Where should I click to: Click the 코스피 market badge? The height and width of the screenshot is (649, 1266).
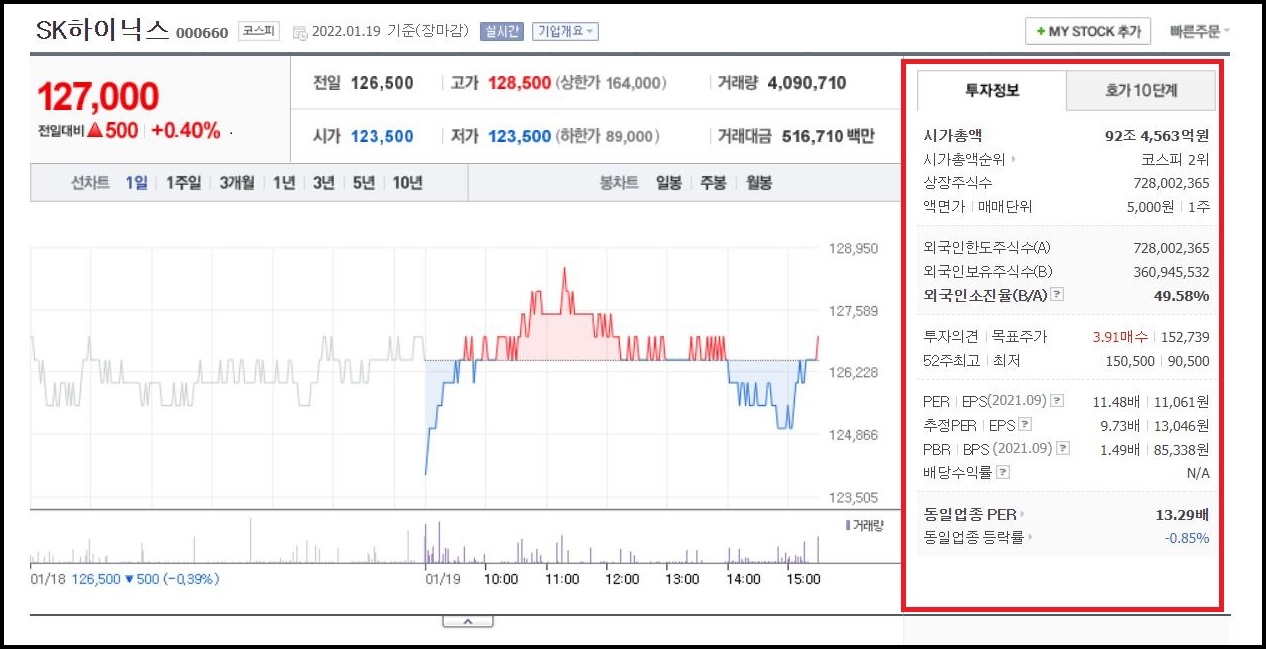tap(260, 31)
